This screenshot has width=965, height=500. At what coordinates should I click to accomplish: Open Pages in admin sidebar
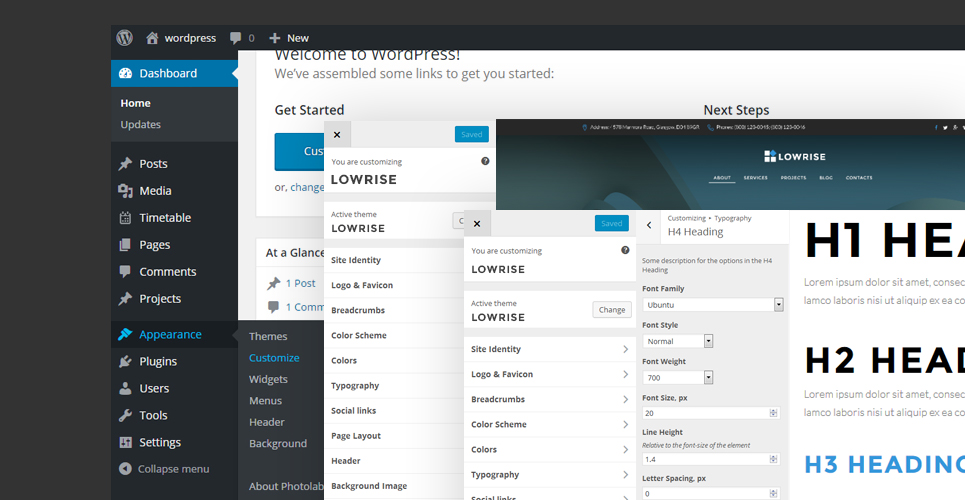[174, 245]
